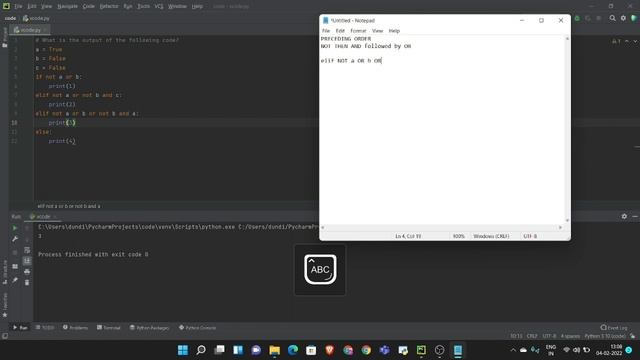The height and width of the screenshot is (360, 640).
Task: Open Microsoft Edge from taskbar
Action: [293, 350]
